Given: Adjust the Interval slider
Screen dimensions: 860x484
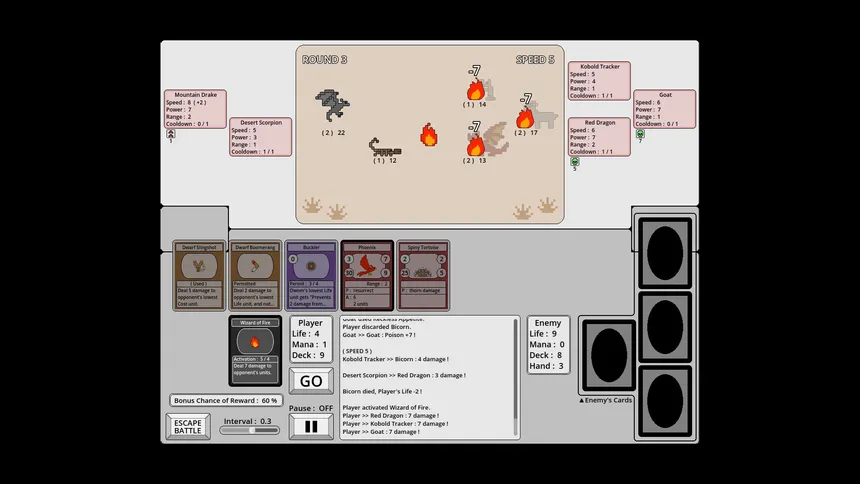Looking at the screenshot, I should pyautogui.click(x=250, y=431).
